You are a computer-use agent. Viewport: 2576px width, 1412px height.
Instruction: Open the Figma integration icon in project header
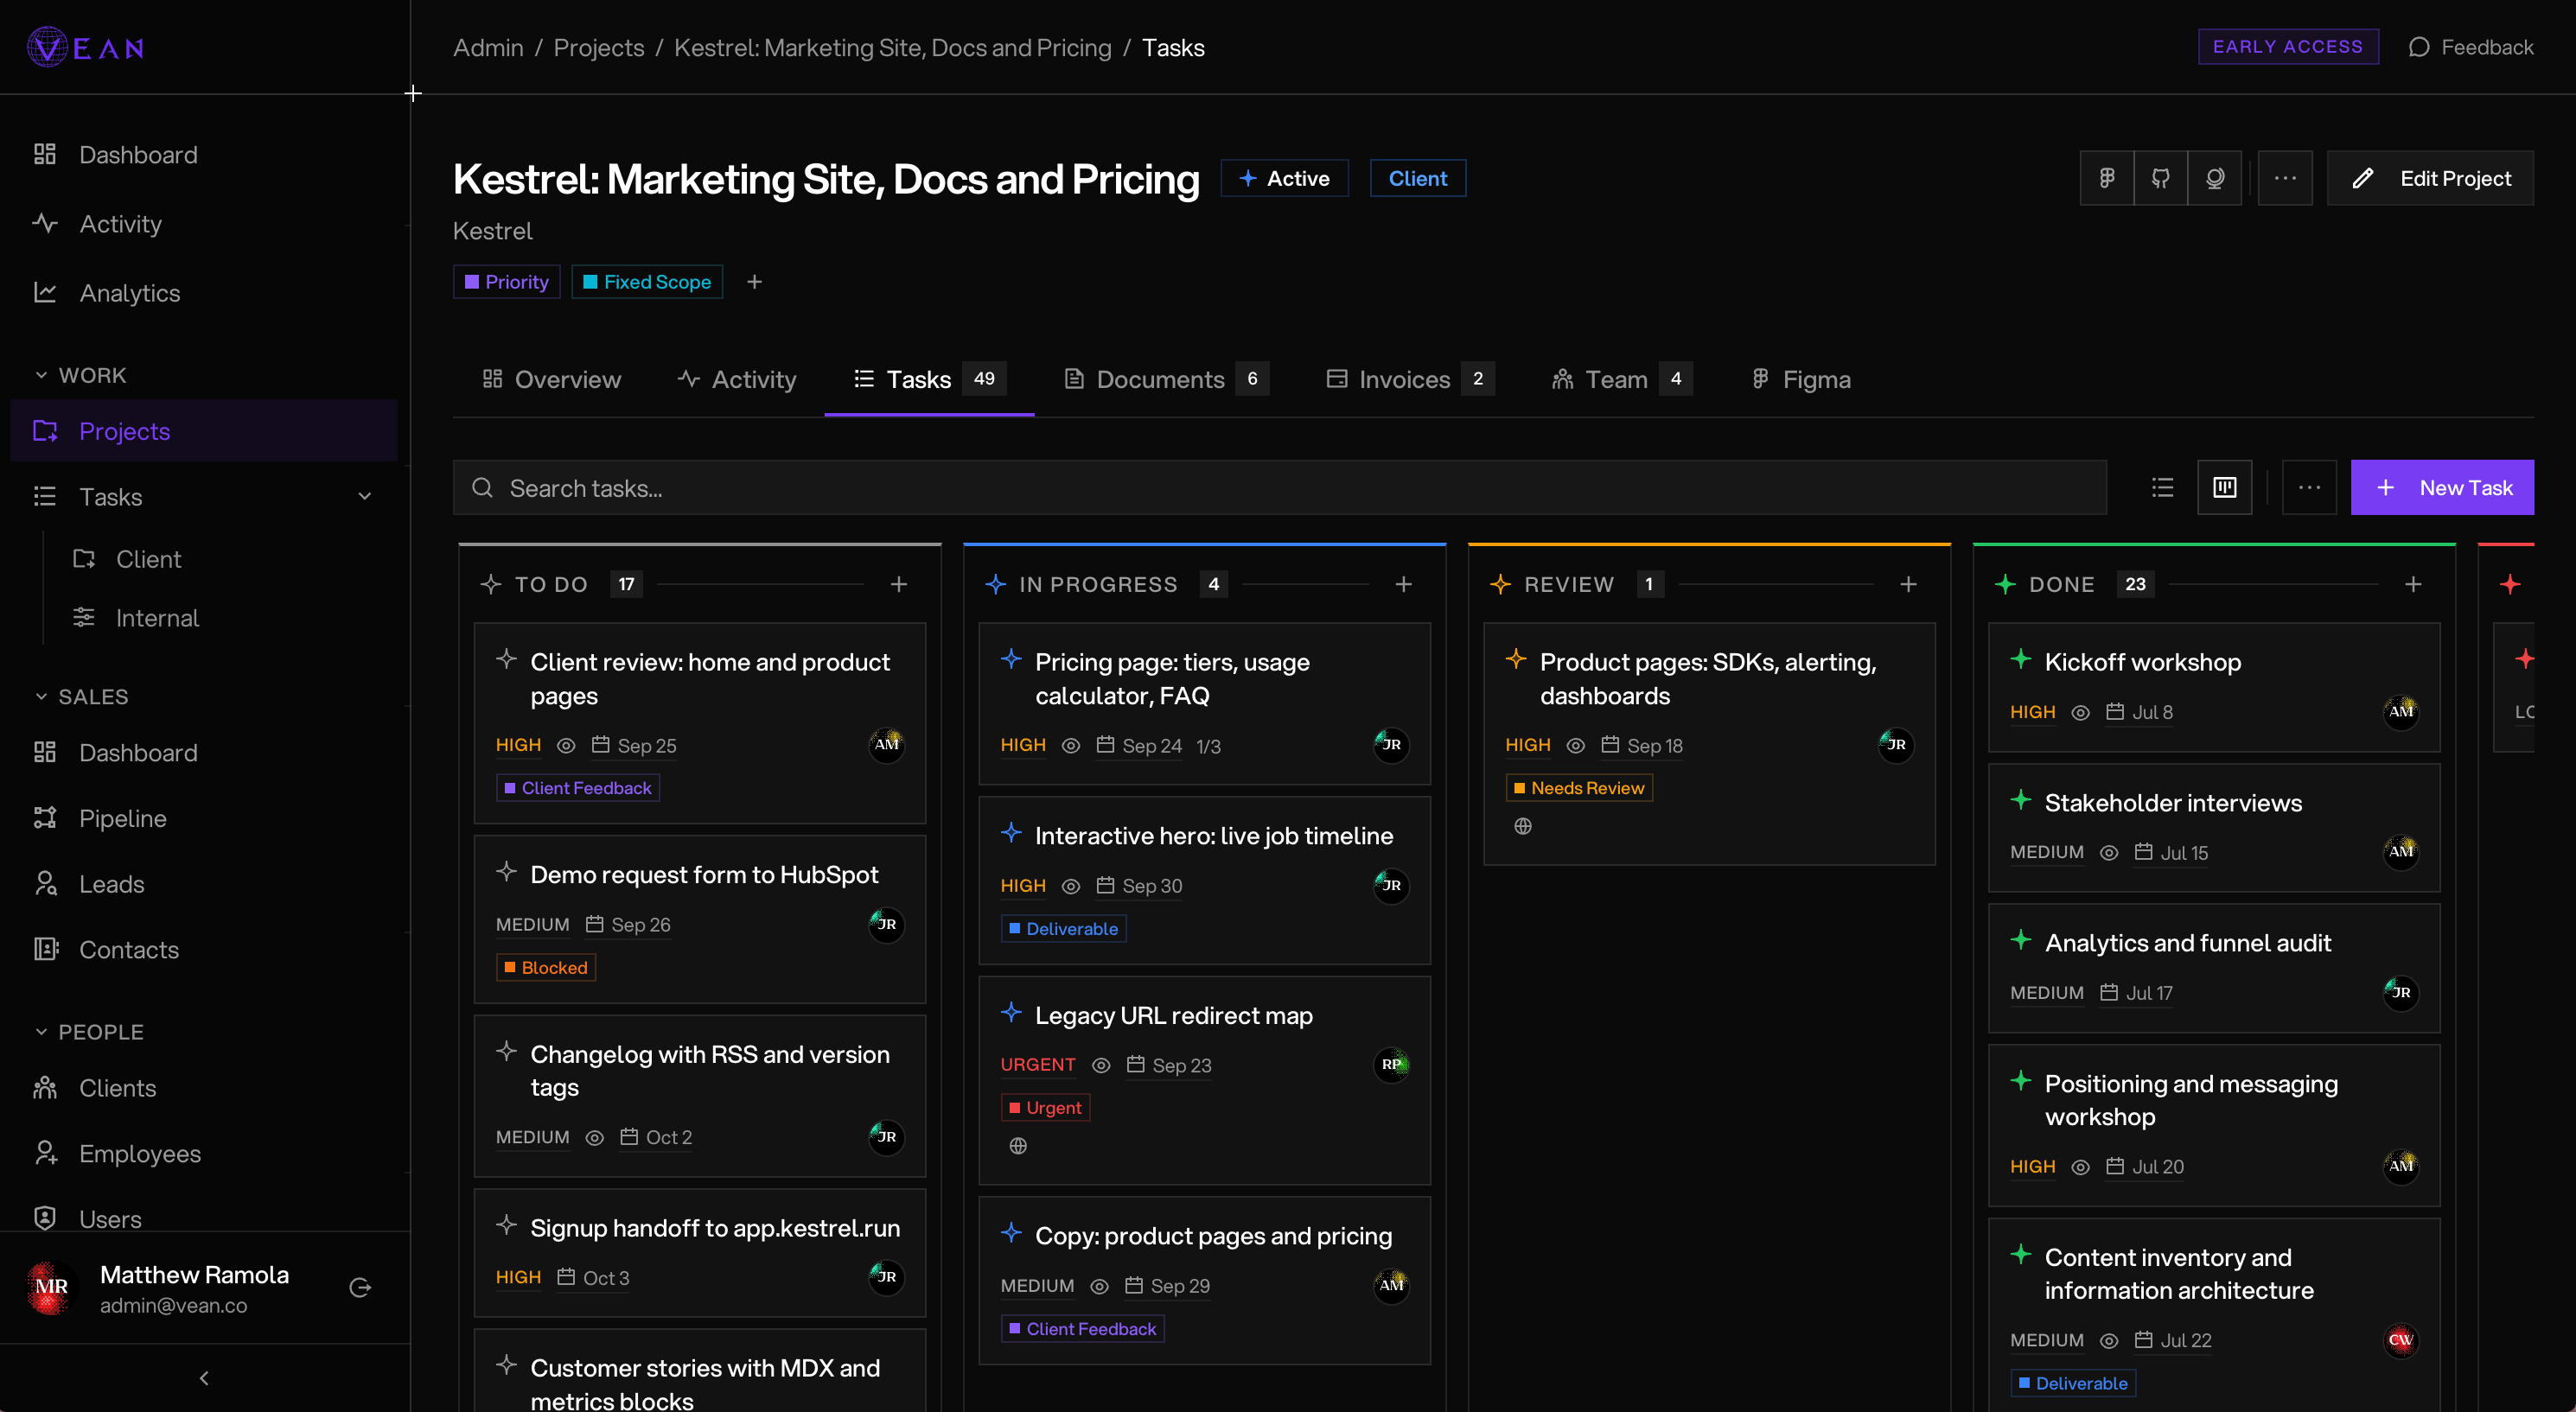(x=2107, y=178)
